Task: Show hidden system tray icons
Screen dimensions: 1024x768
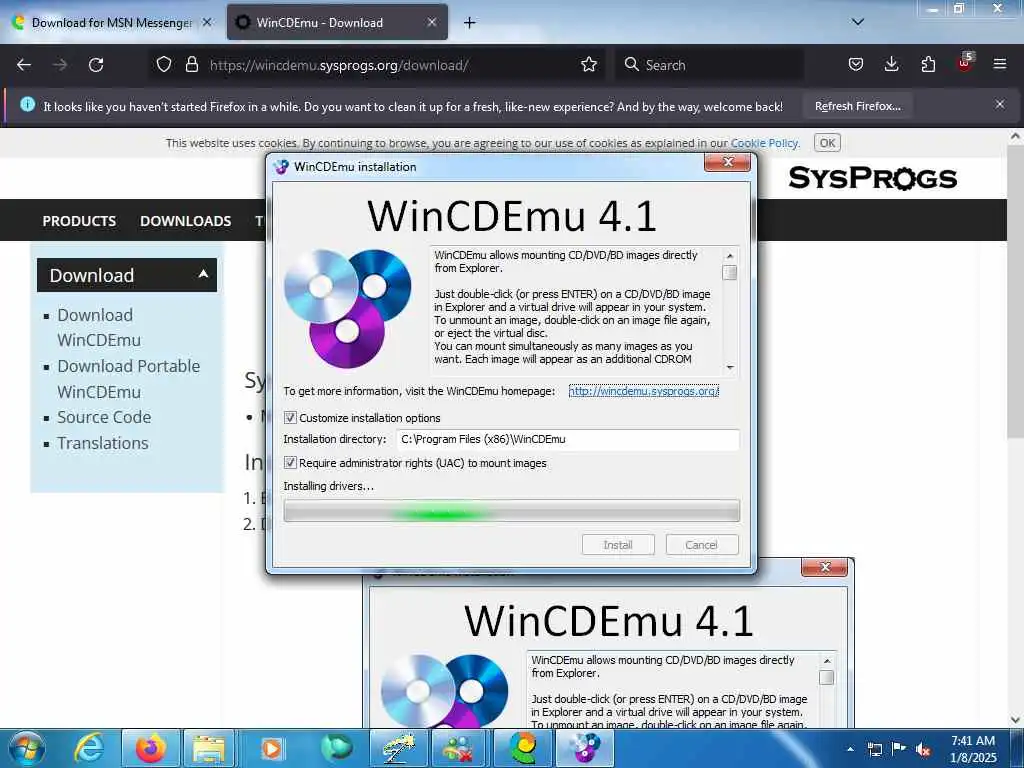Action: pos(850,749)
